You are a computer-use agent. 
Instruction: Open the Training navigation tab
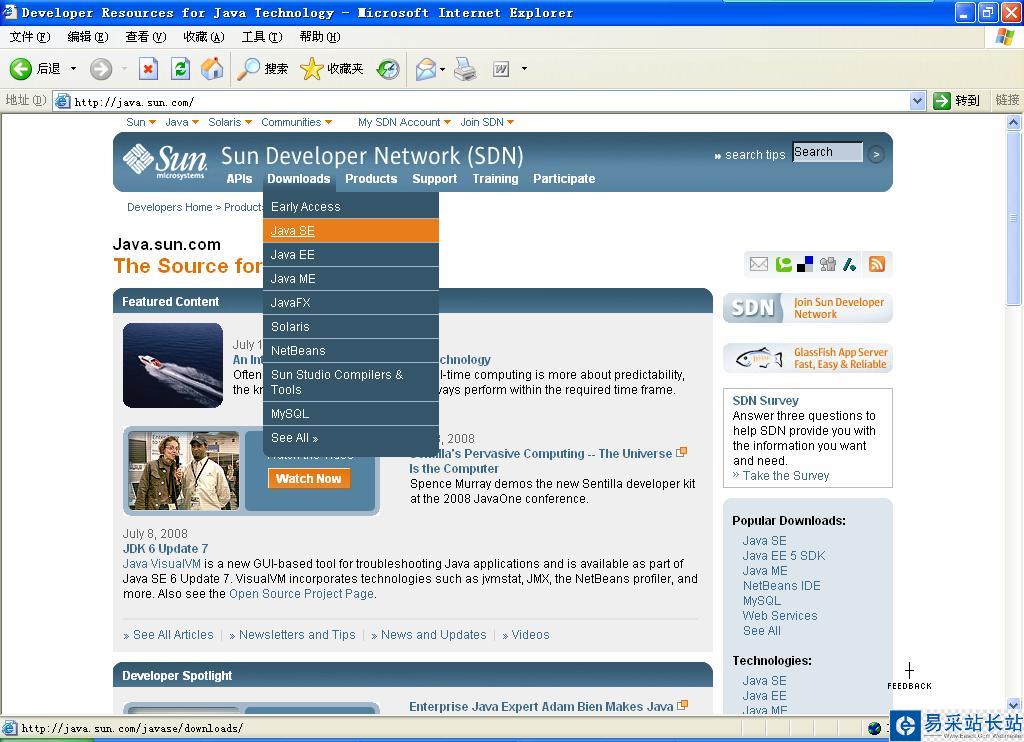pyautogui.click(x=495, y=179)
